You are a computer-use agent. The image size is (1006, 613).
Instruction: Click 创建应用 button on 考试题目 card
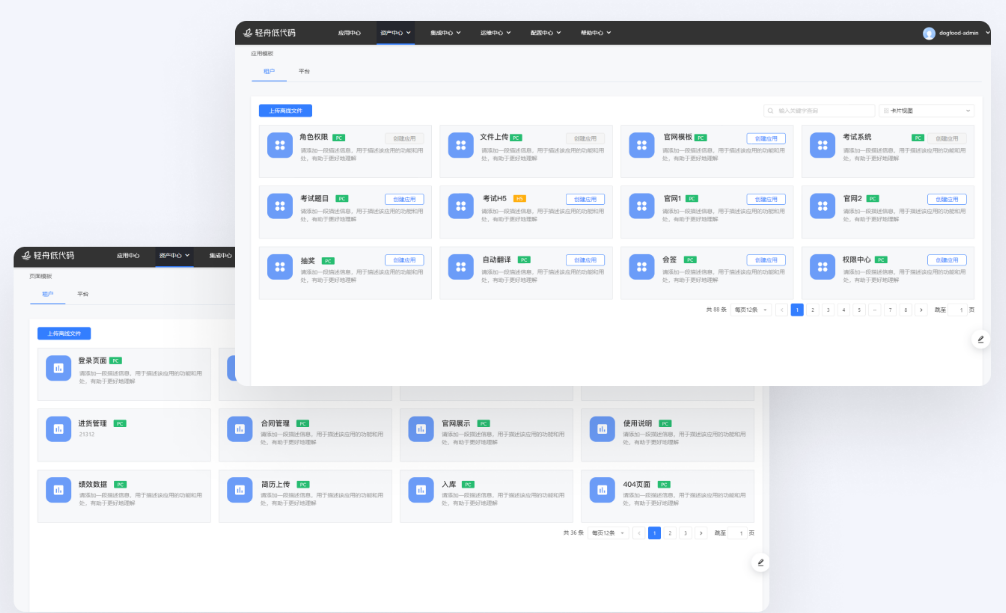[x=404, y=199]
